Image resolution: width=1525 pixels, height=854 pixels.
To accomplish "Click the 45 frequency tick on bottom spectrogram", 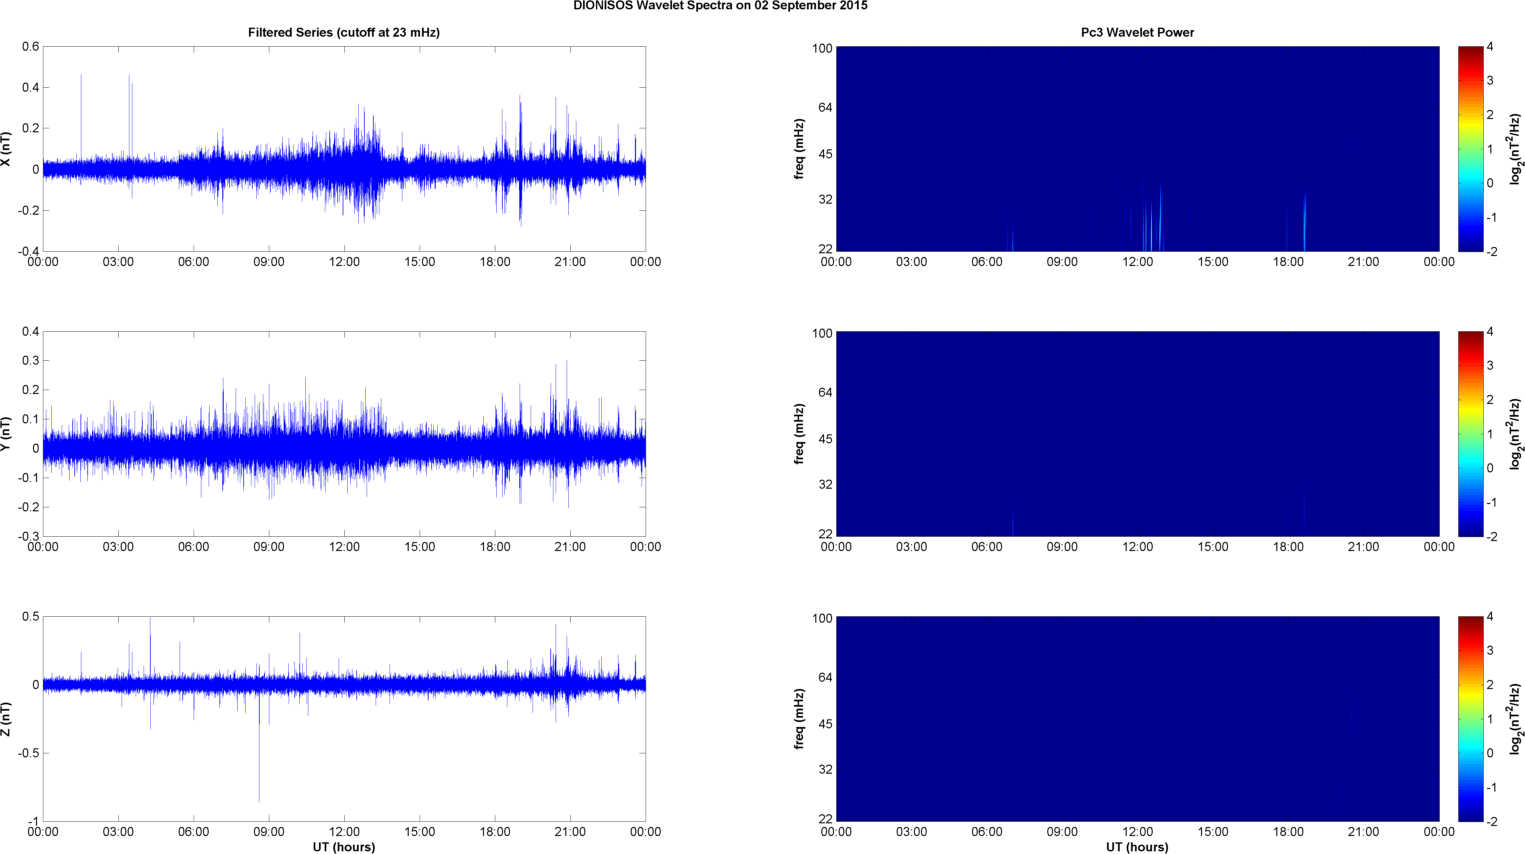I will pyautogui.click(x=826, y=724).
